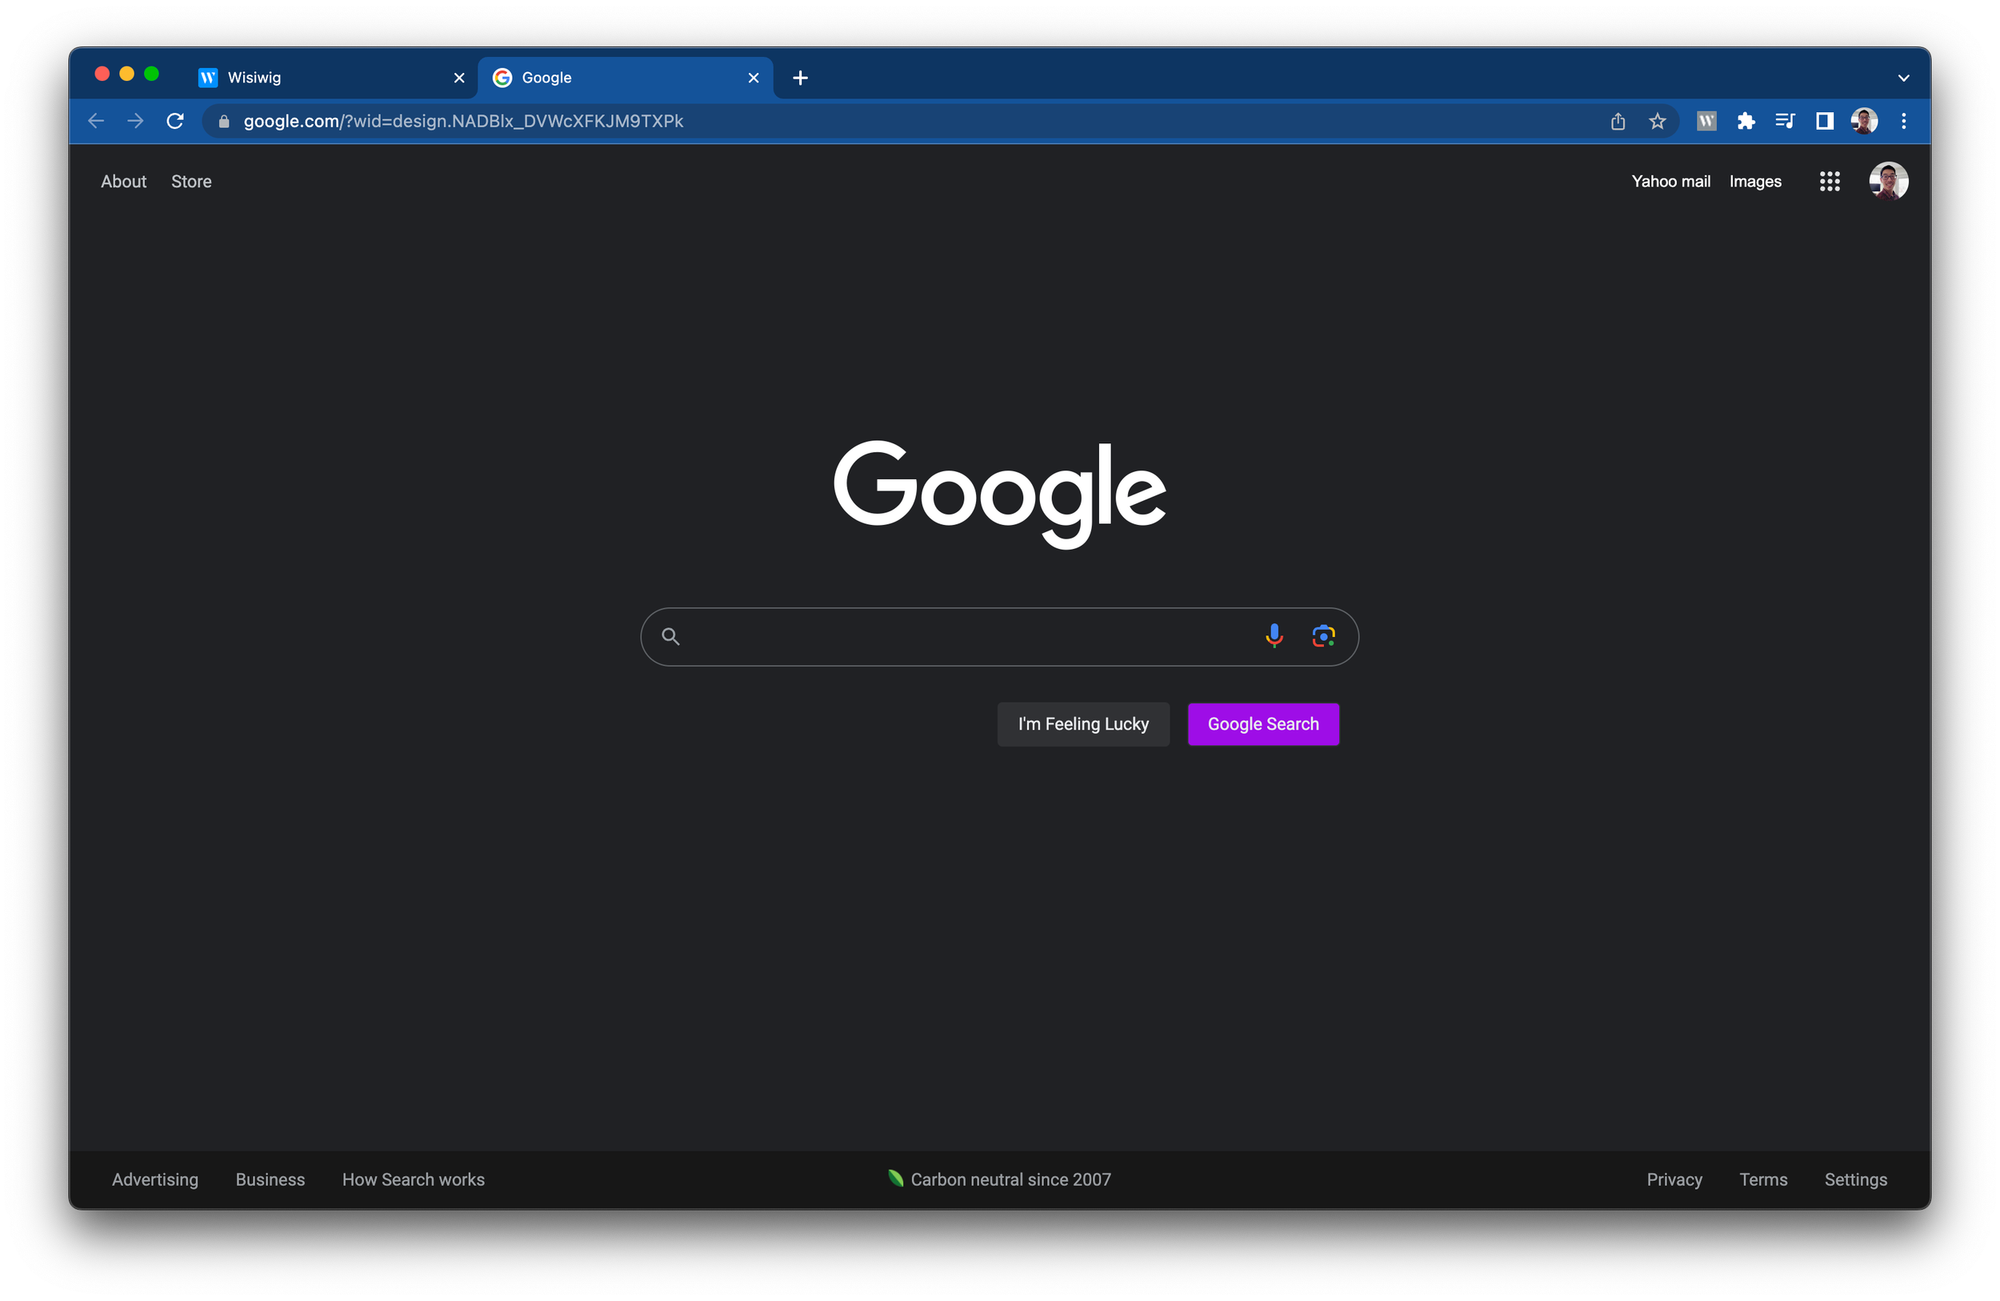Open a new tab
This screenshot has height=1301, width=2000.
(800, 78)
